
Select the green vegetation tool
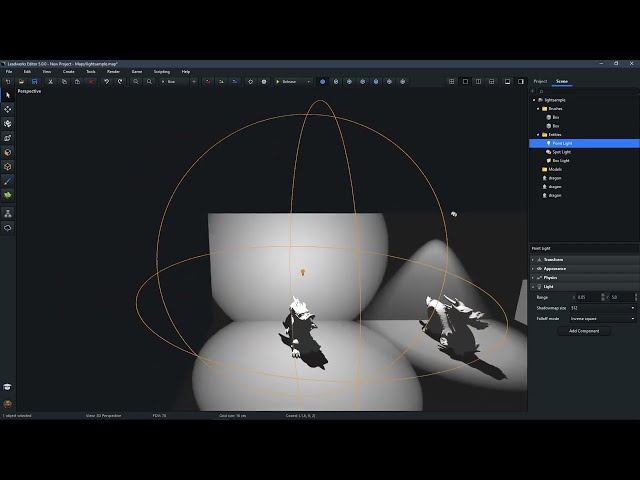pyautogui.click(x=8, y=195)
